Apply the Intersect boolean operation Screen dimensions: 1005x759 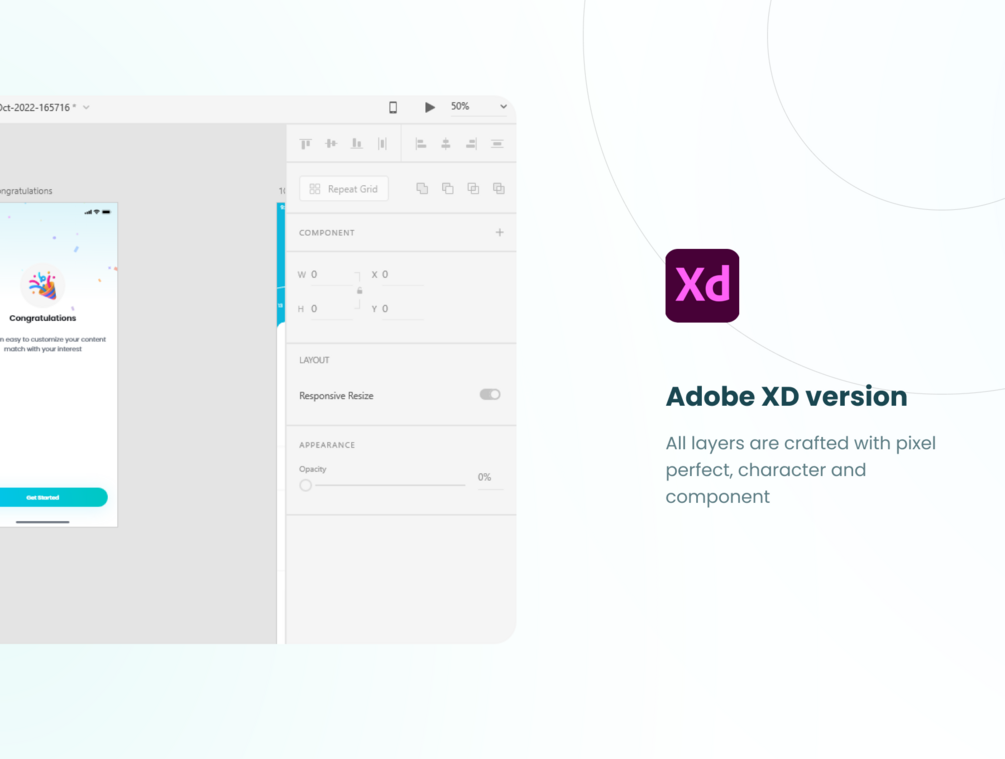473,188
